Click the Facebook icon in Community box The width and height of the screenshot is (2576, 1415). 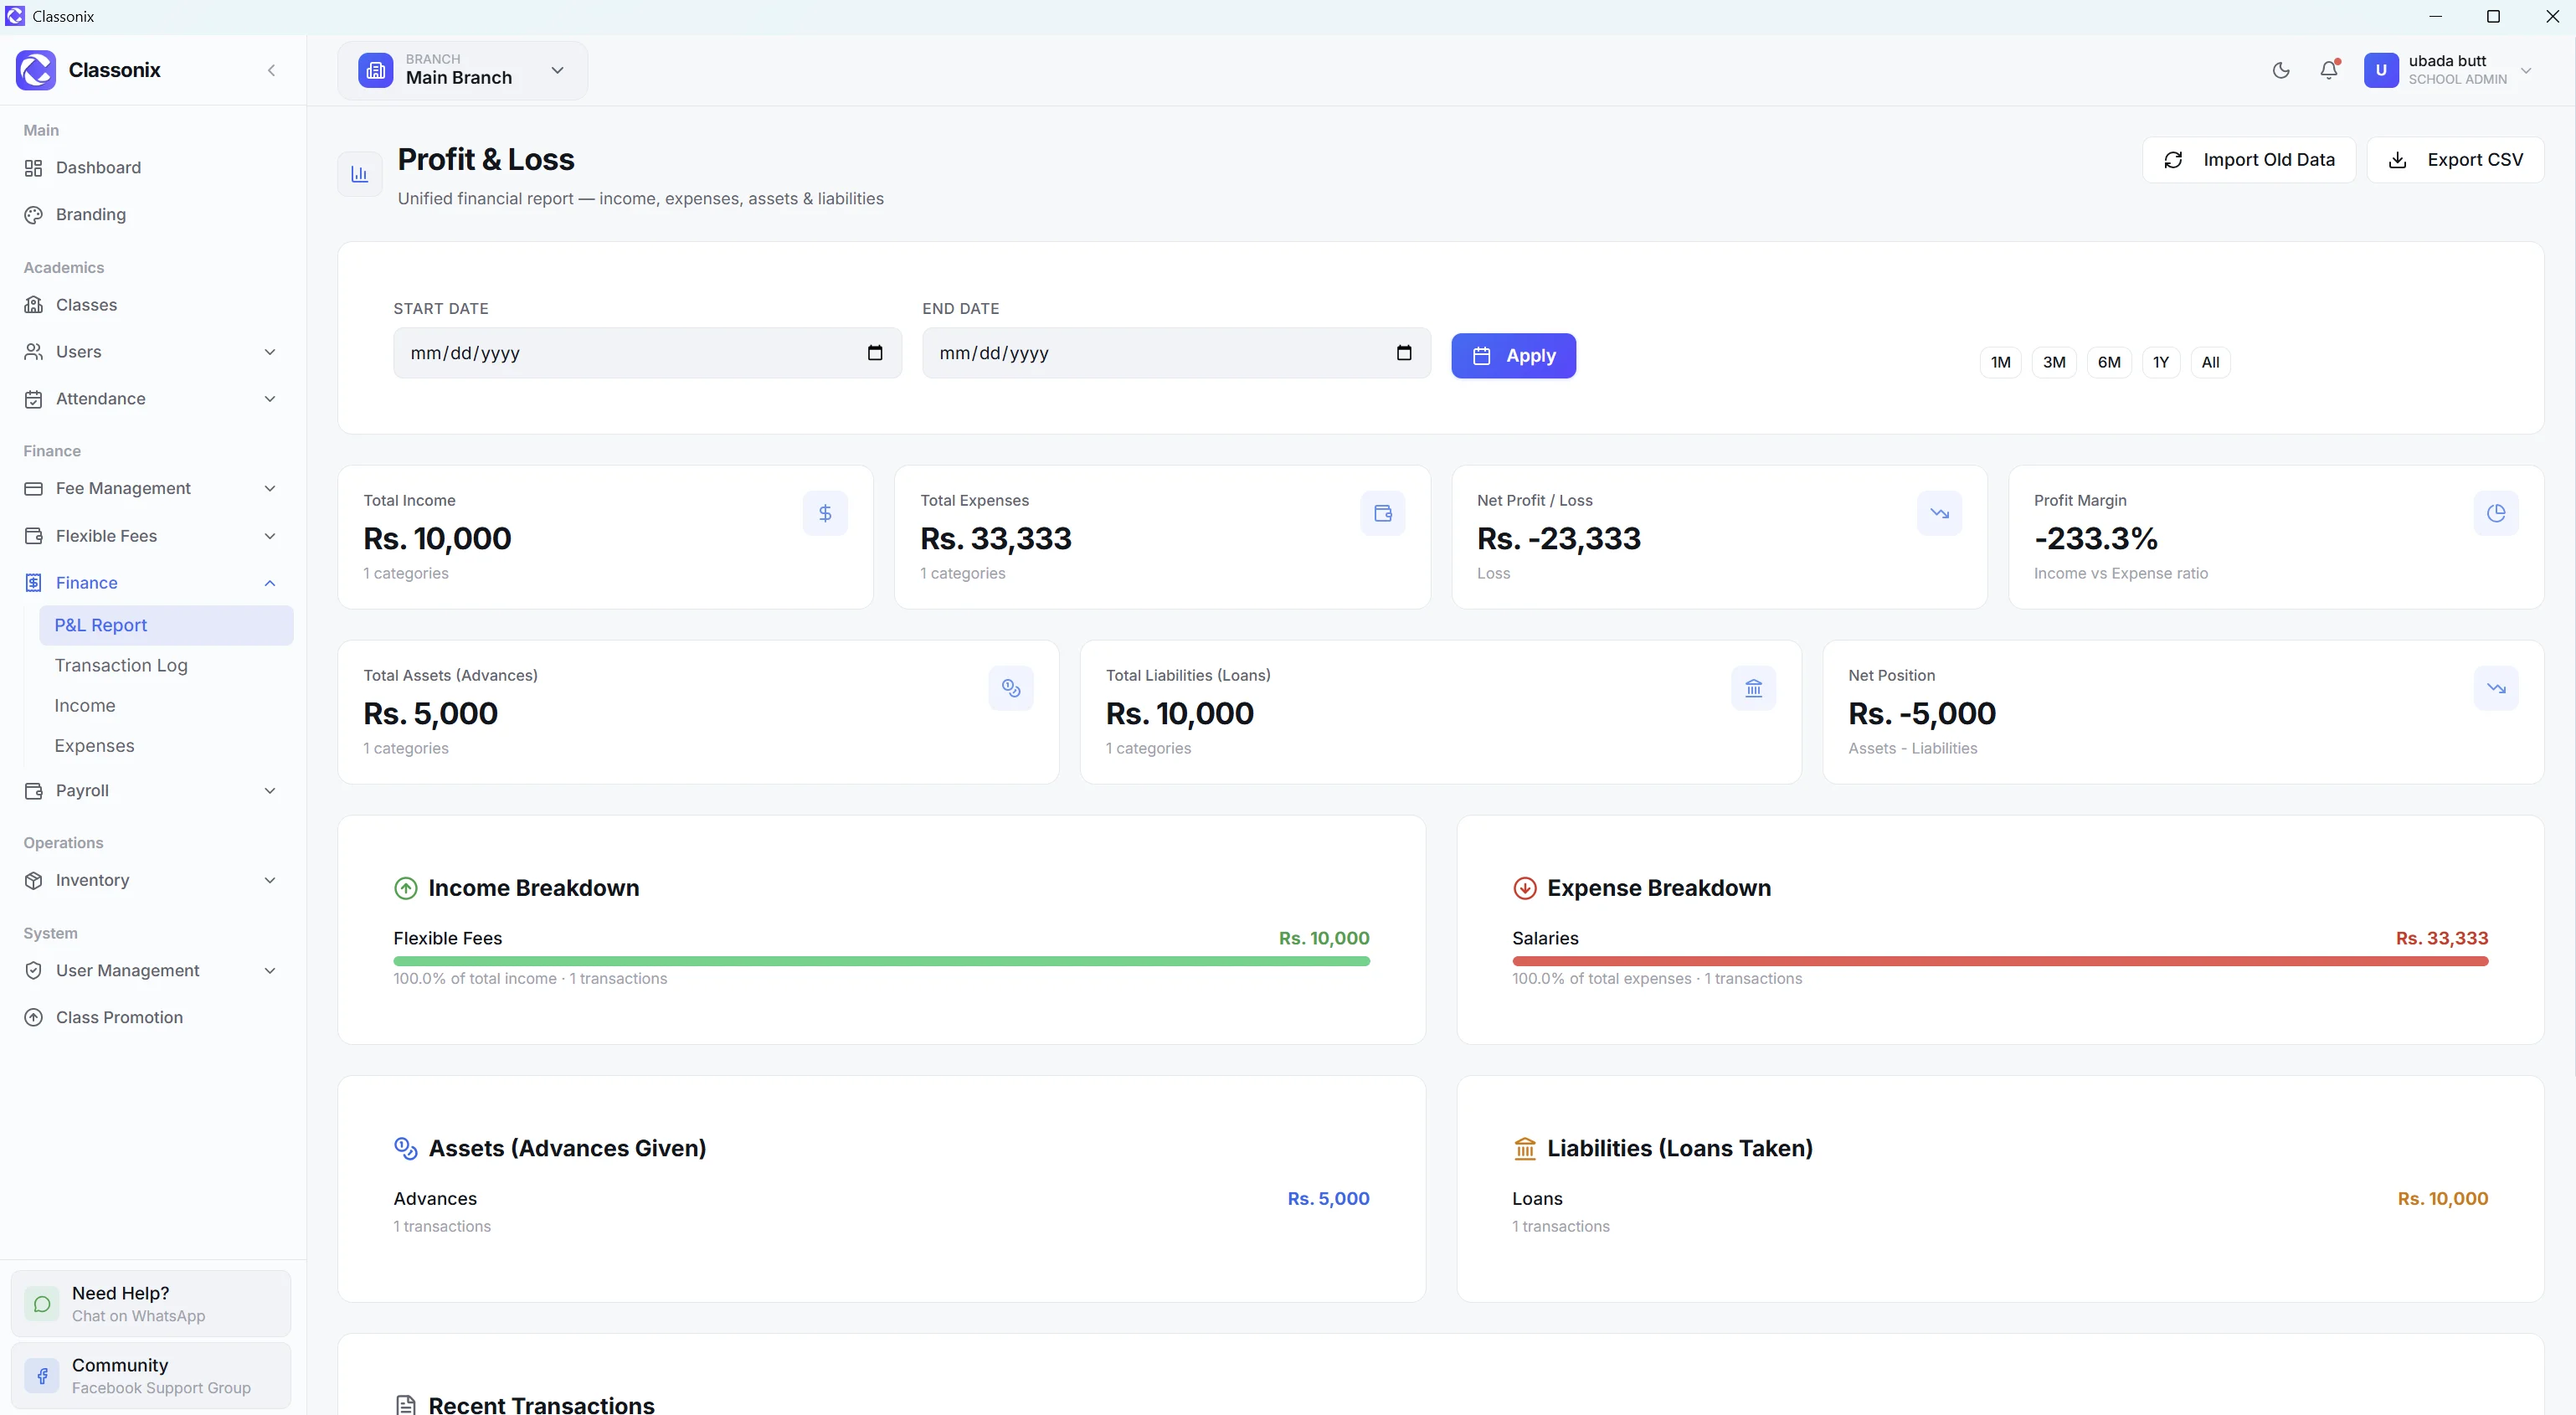coord(42,1376)
